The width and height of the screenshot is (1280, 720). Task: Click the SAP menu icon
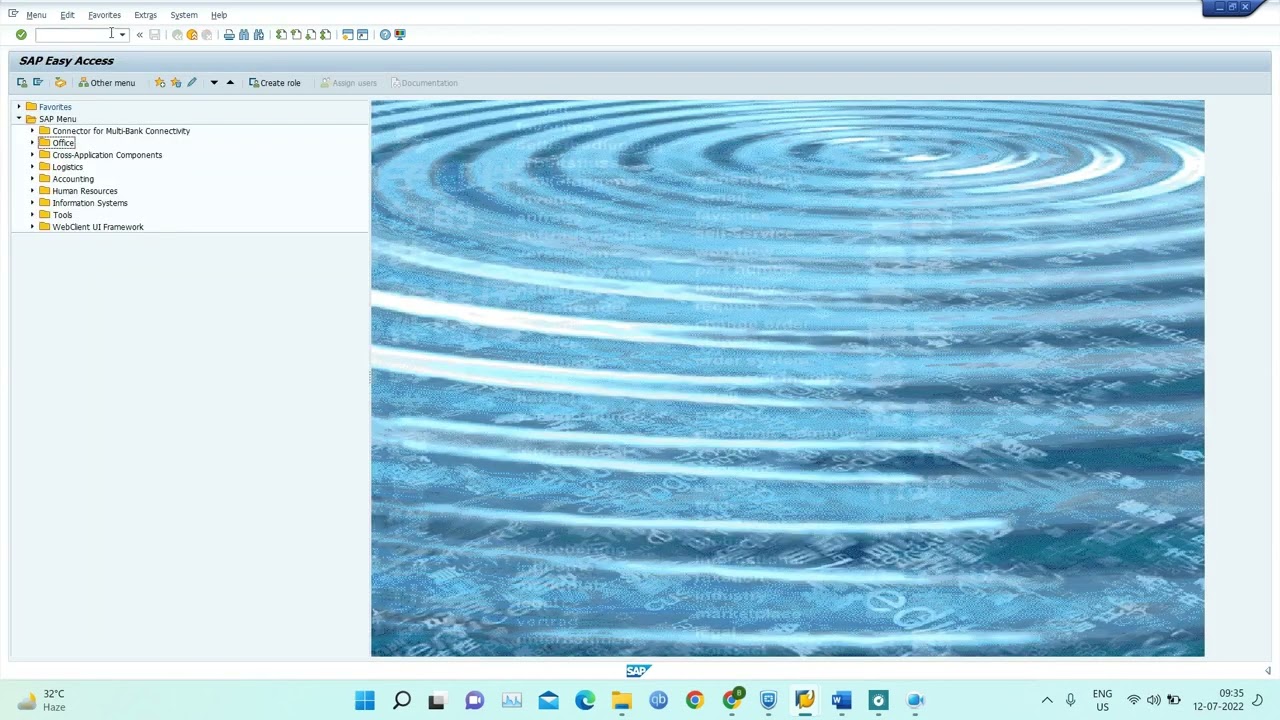click(38, 83)
